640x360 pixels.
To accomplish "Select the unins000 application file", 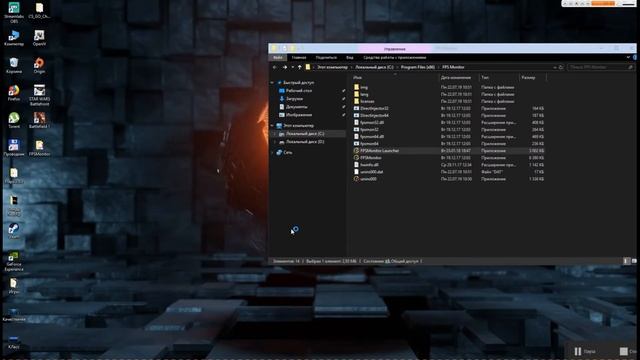I will [449, 179].
